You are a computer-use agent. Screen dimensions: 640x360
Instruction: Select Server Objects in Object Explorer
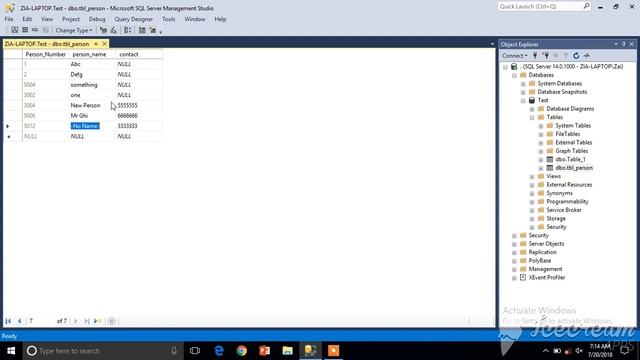(546, 244)
